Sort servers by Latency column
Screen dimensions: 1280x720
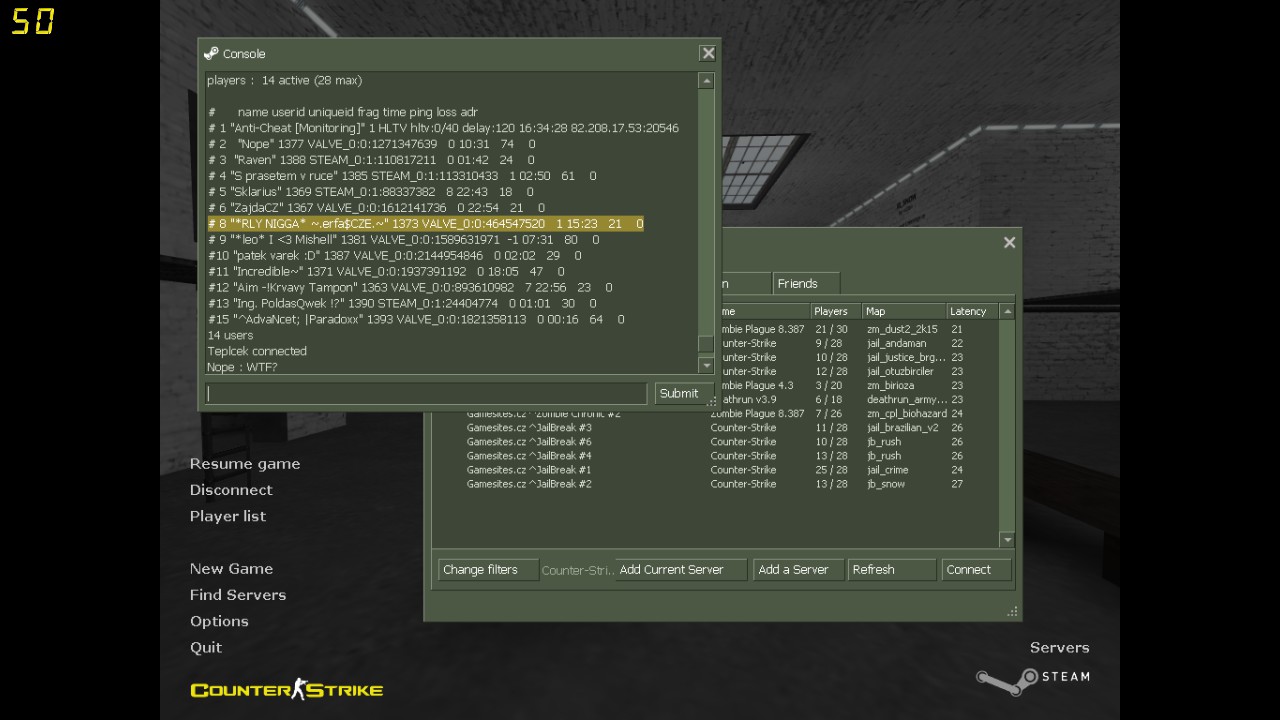972,311
